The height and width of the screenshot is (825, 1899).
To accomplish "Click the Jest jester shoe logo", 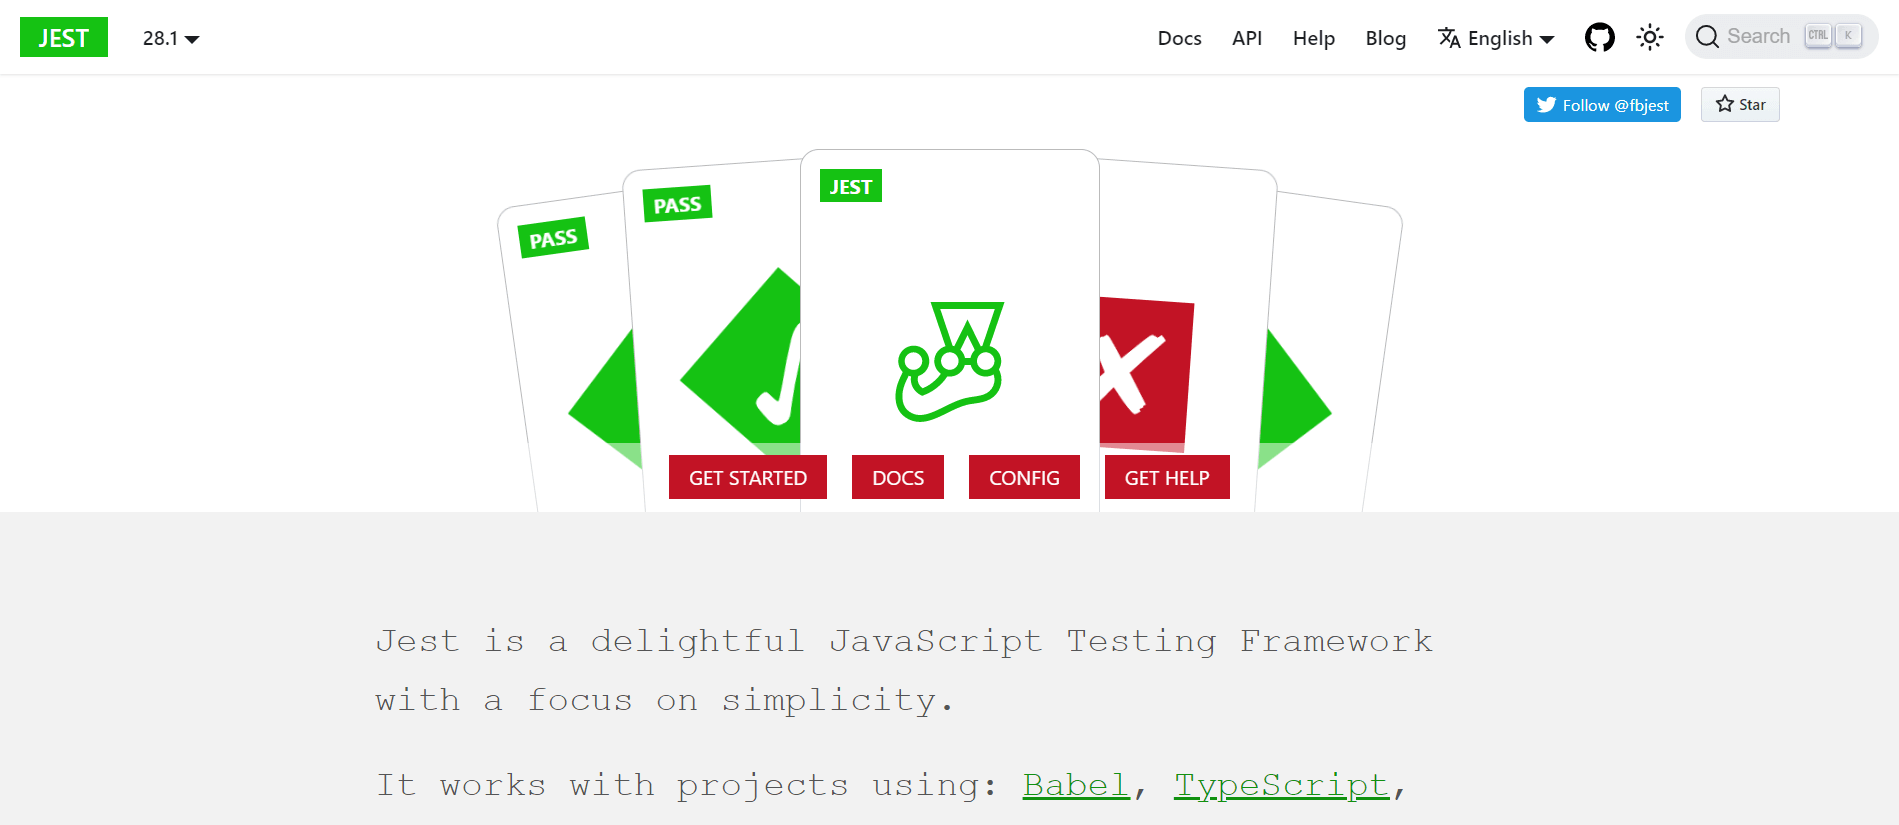I will click(x=949, y=361).
